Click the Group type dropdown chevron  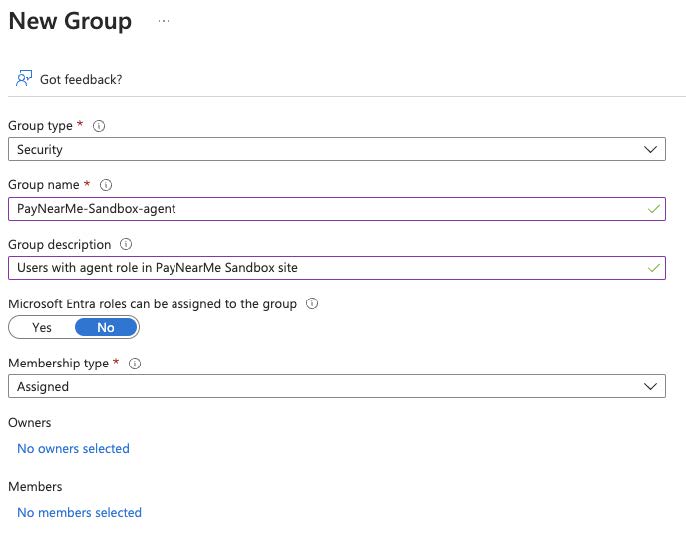click(x=651, y=149)
